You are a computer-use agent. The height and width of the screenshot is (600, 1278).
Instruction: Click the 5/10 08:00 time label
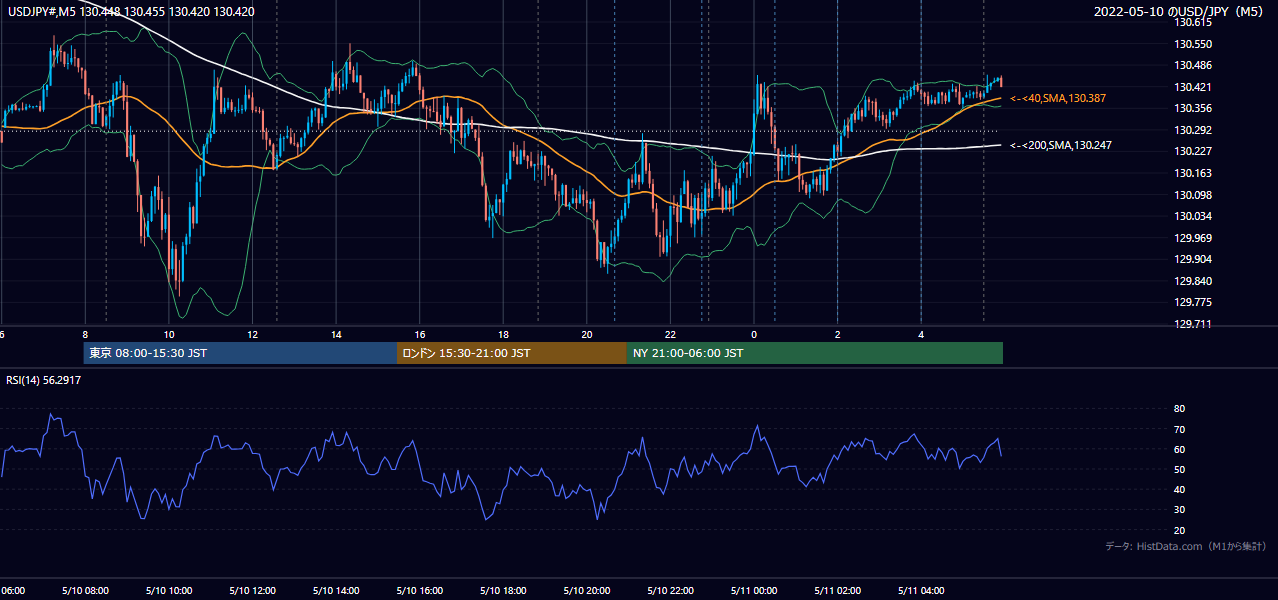point(88,590)
